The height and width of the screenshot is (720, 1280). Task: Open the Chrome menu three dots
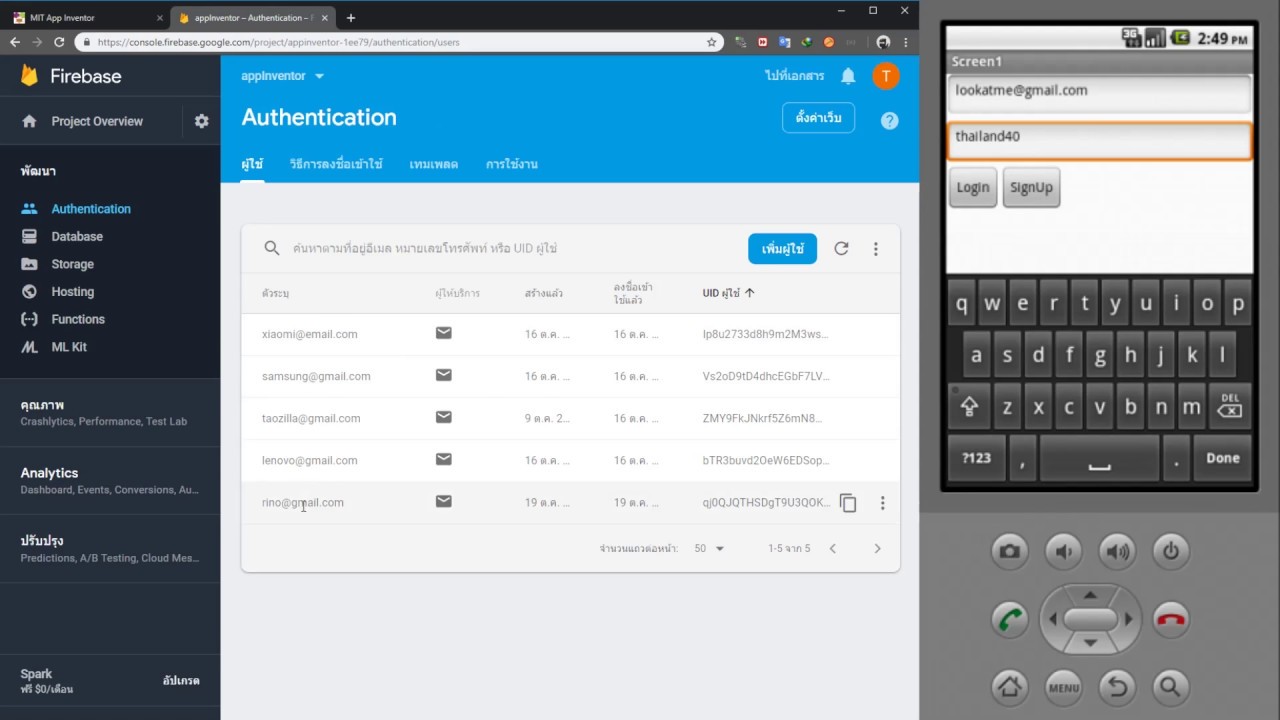pyautogui.click(x=905, y=42)
